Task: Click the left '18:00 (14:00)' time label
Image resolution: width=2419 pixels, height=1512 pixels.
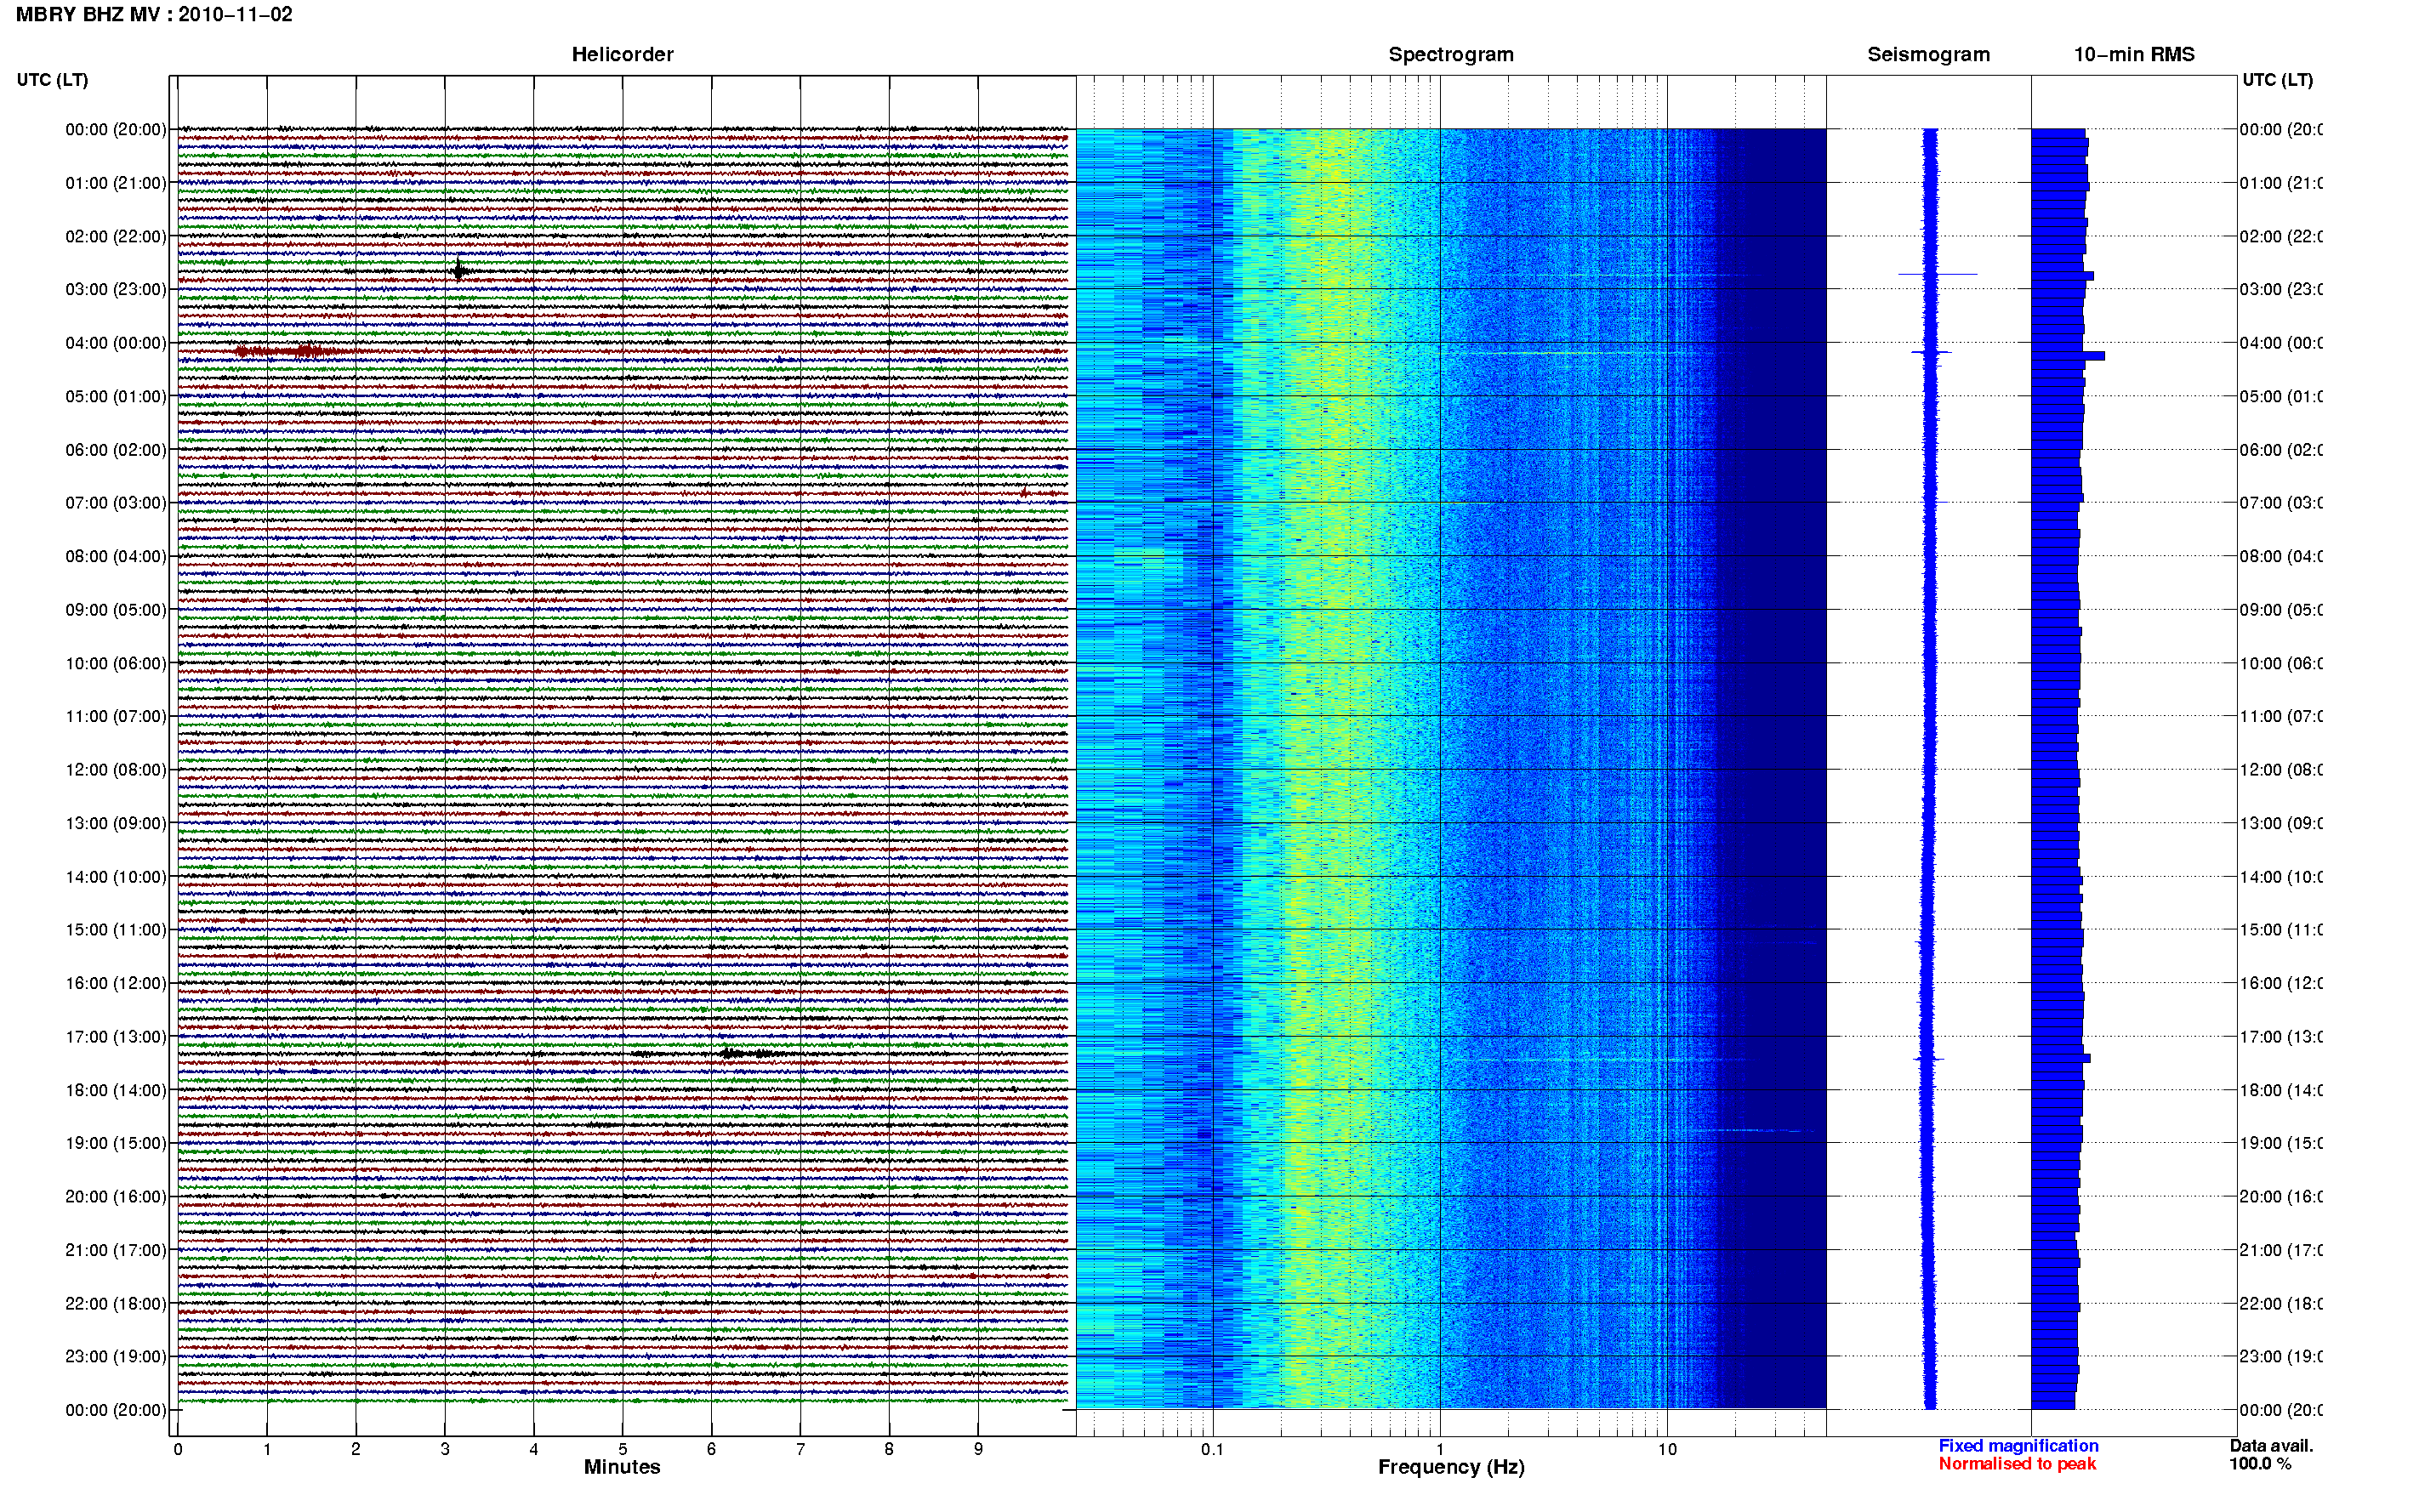Action: click(x=116, y=1090)
